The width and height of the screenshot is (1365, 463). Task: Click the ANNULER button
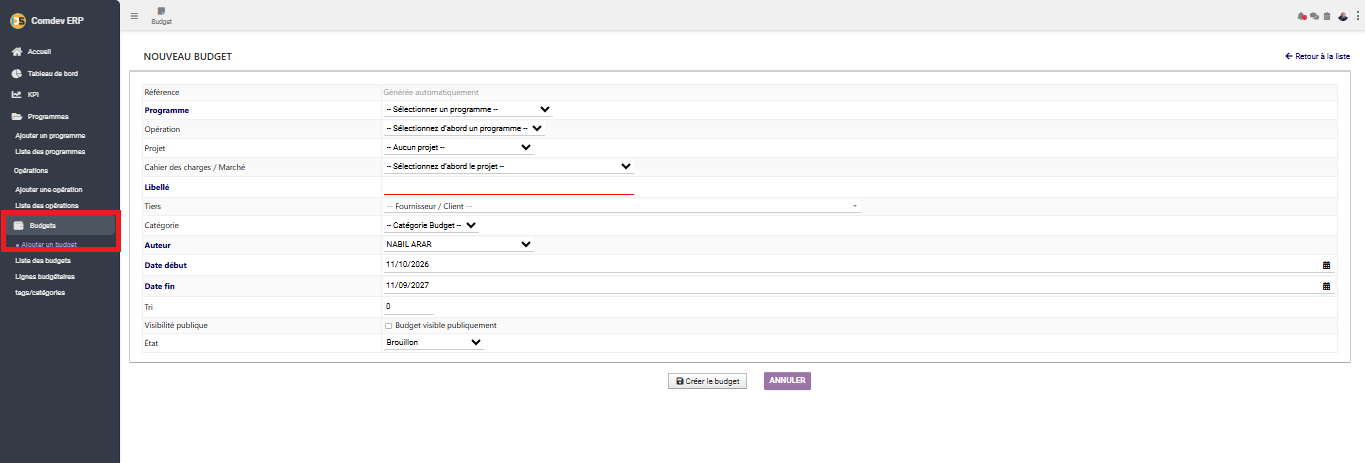[x=787, y=381]
